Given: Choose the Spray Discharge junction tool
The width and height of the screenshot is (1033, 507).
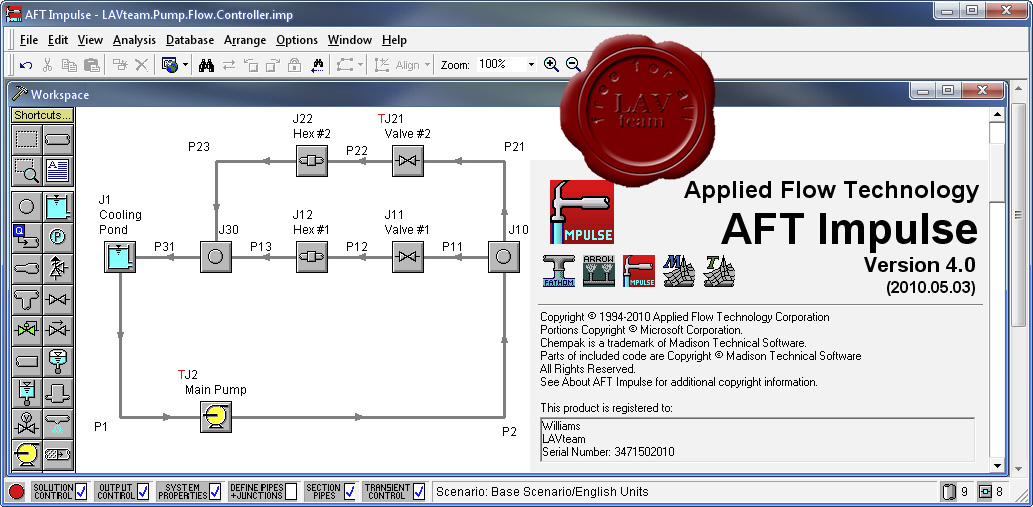Looking at the screenshot, I should pyautogui.click(x=59, y=423).
